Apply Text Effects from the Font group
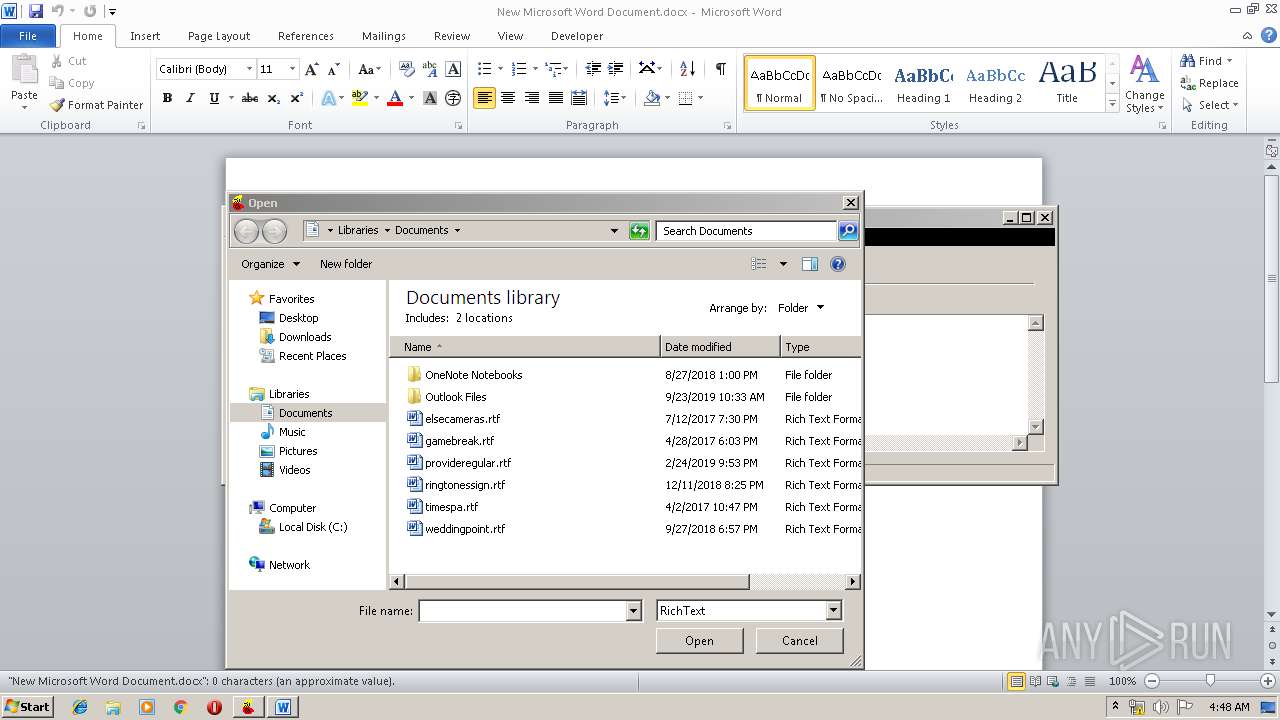1280x720 pixels. (x=329, y=98)
